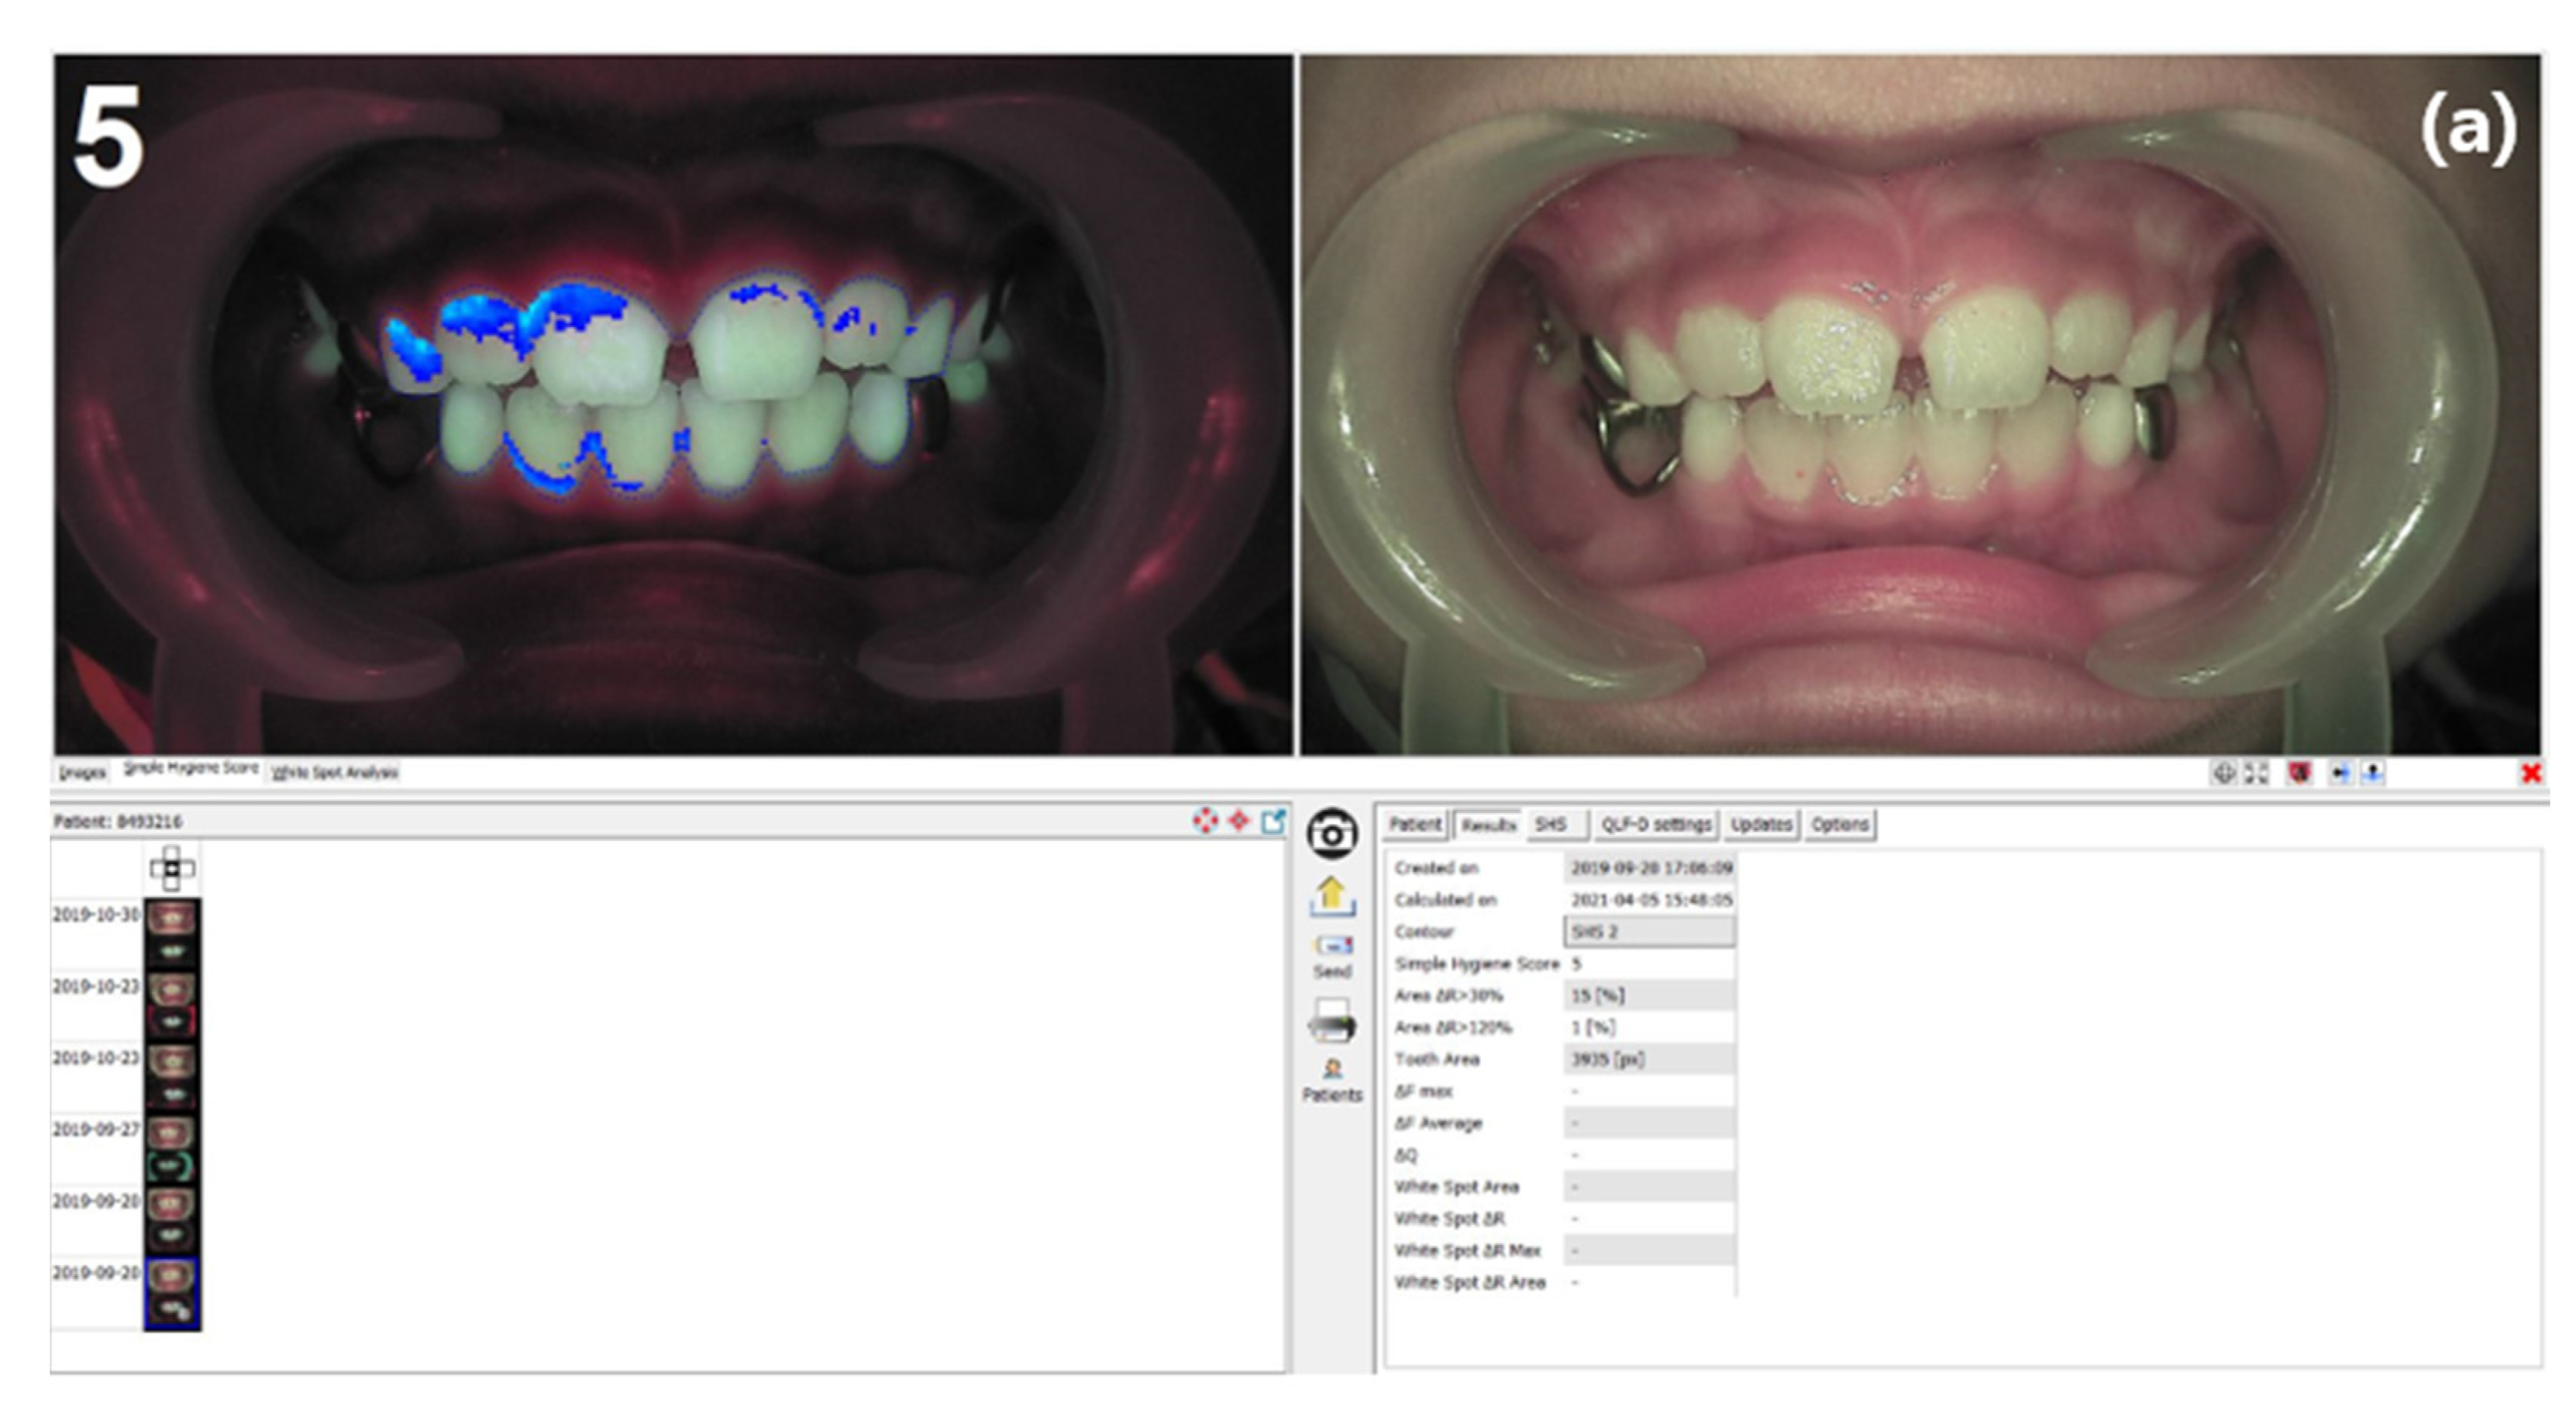
Task: Click the red shield icon in image toolbar
Action: coord(2300,773)
